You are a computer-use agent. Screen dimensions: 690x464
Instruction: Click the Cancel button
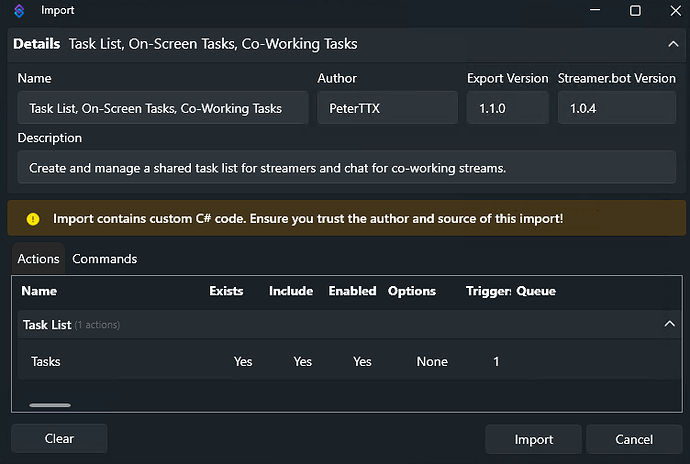634,439
